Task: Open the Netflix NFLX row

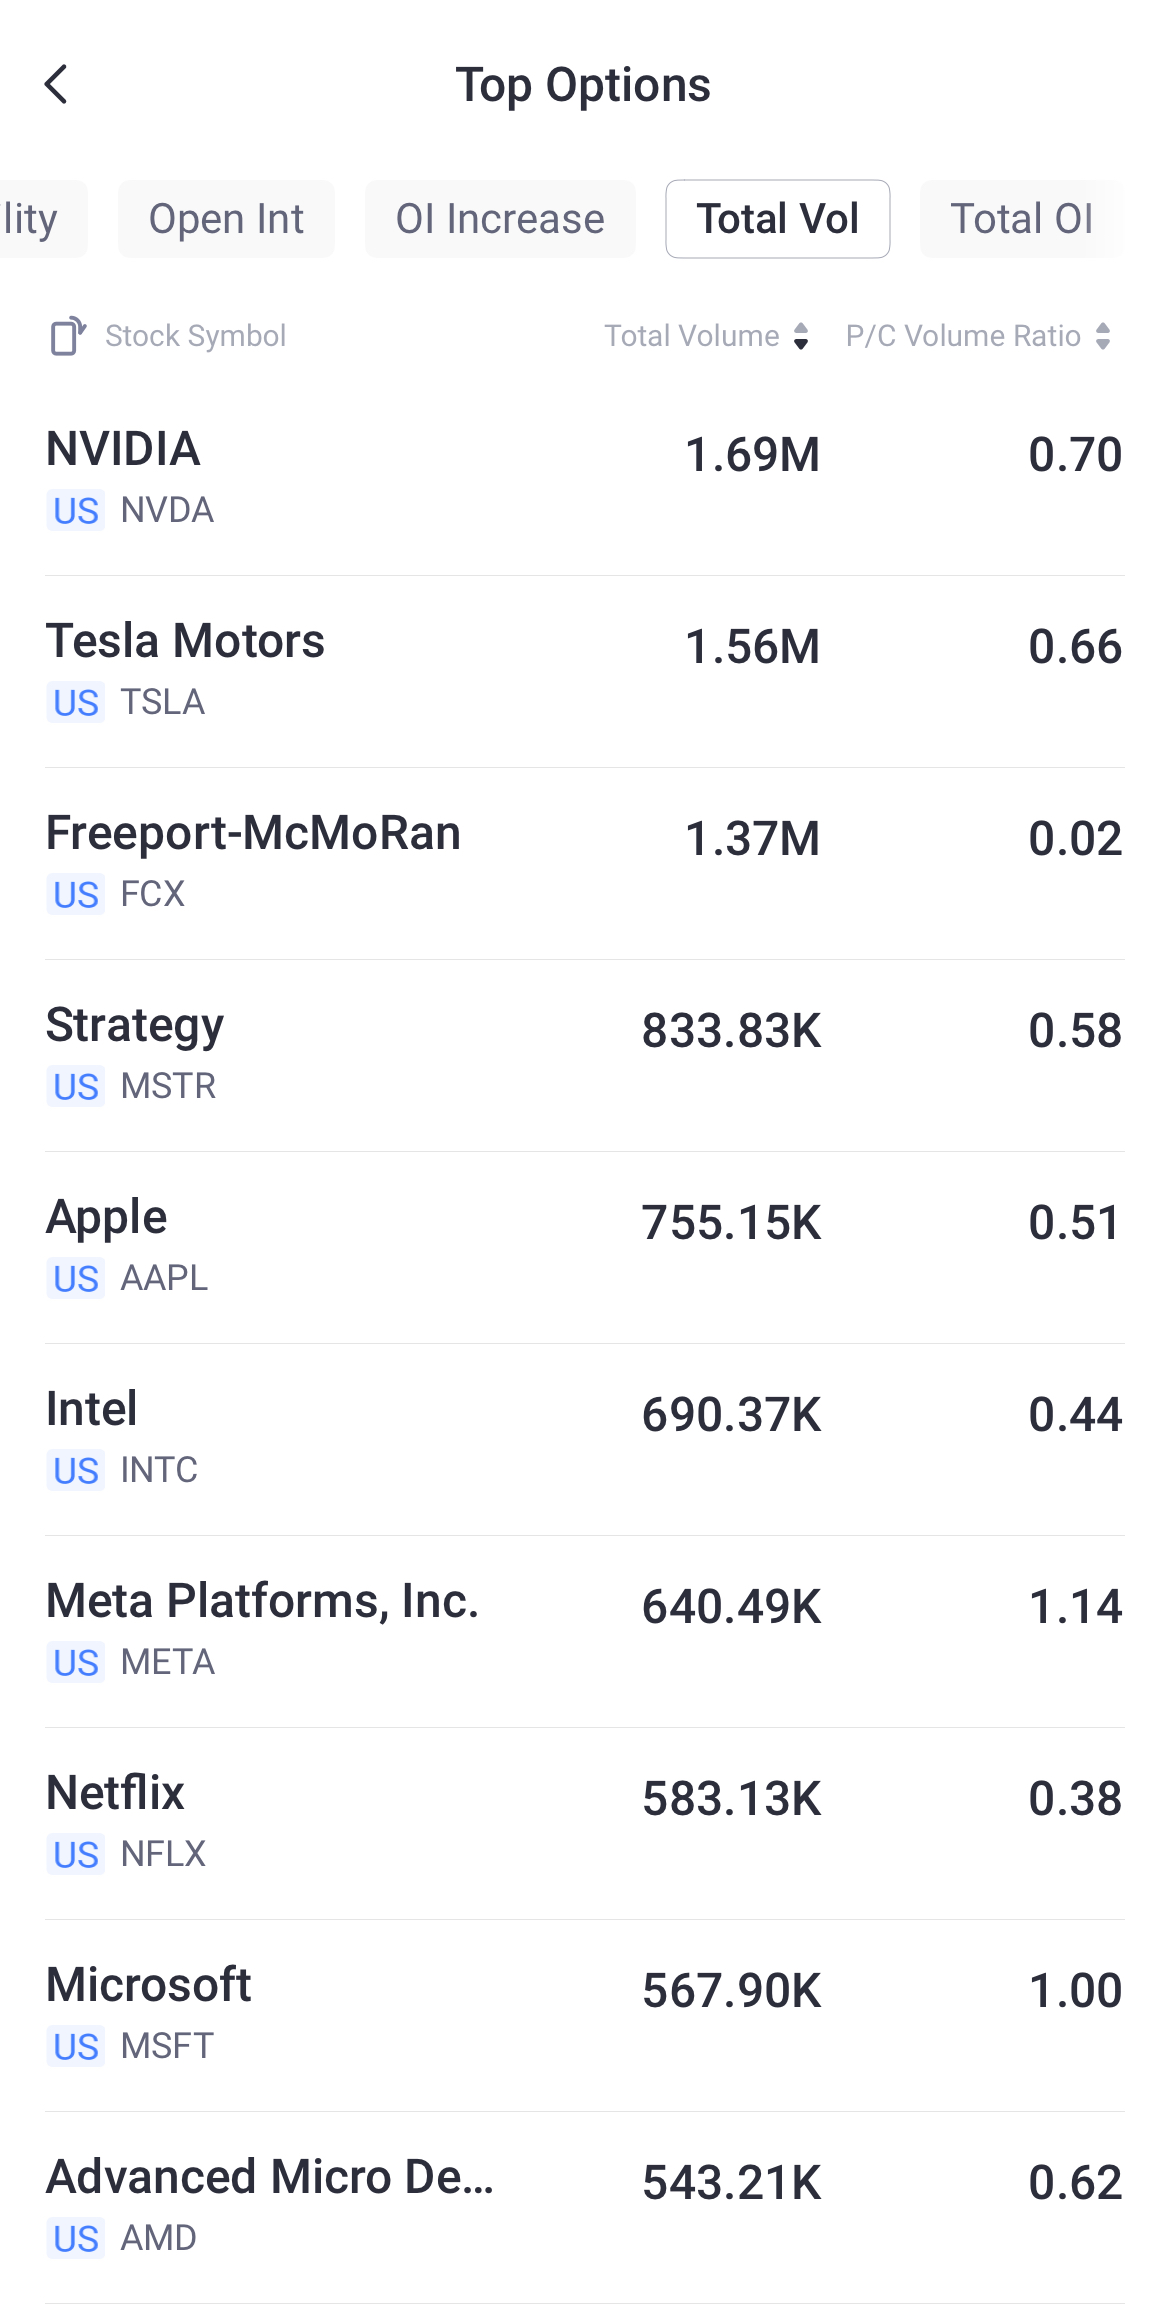Action: (x=585, y=1822)
